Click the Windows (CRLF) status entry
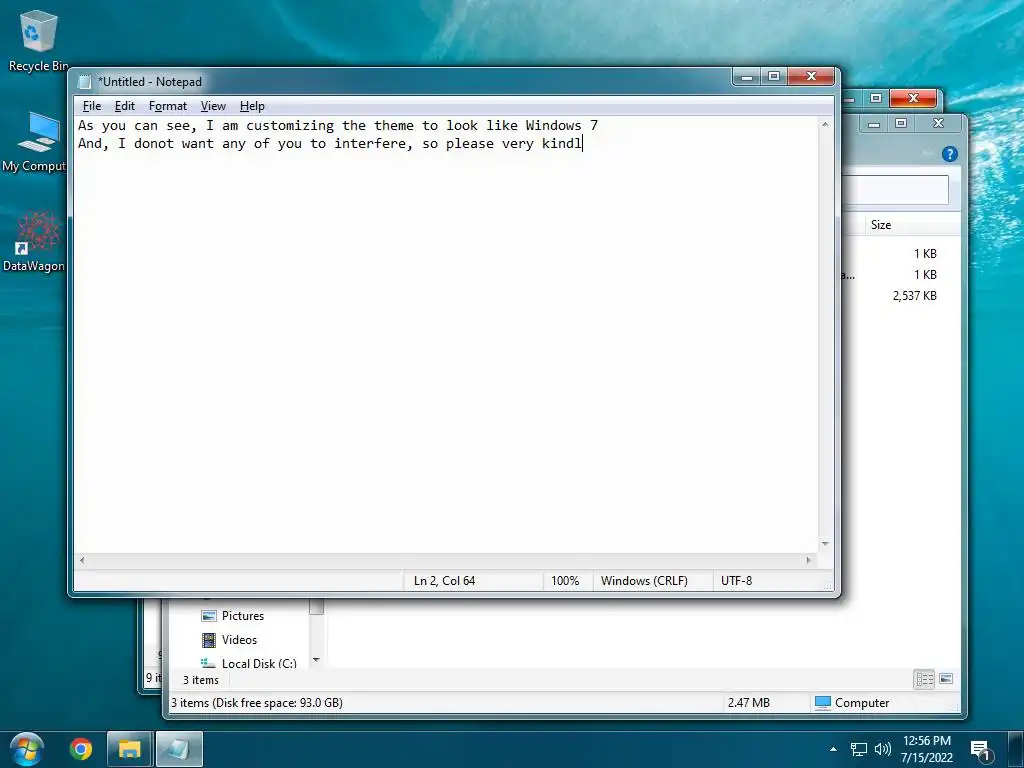The width and height of the screenshot is (1024, 768). (644, 581)
